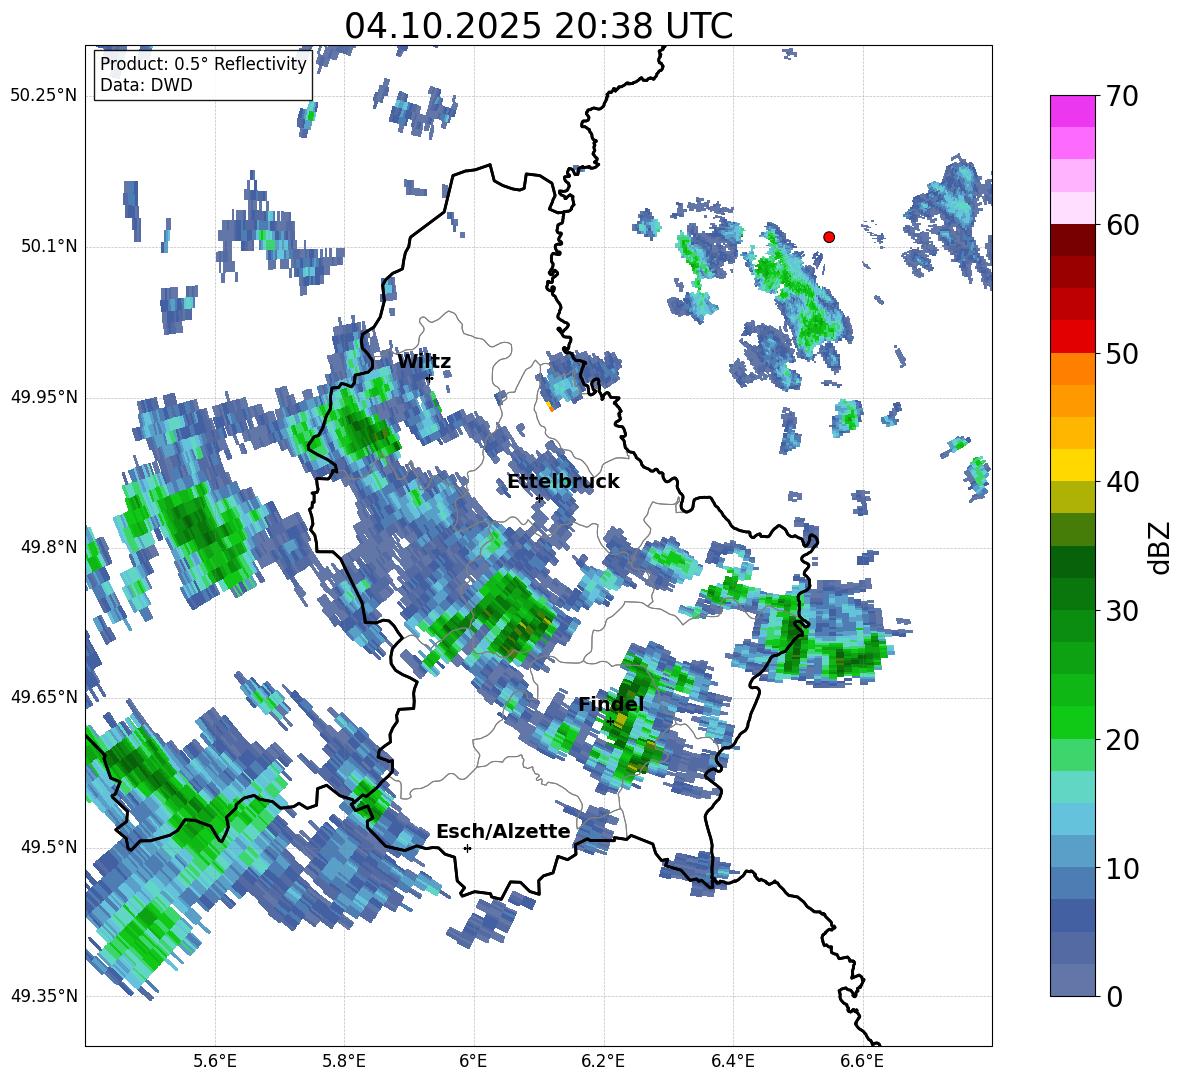Click the magenta top colorbar segment

(1072, 112)
